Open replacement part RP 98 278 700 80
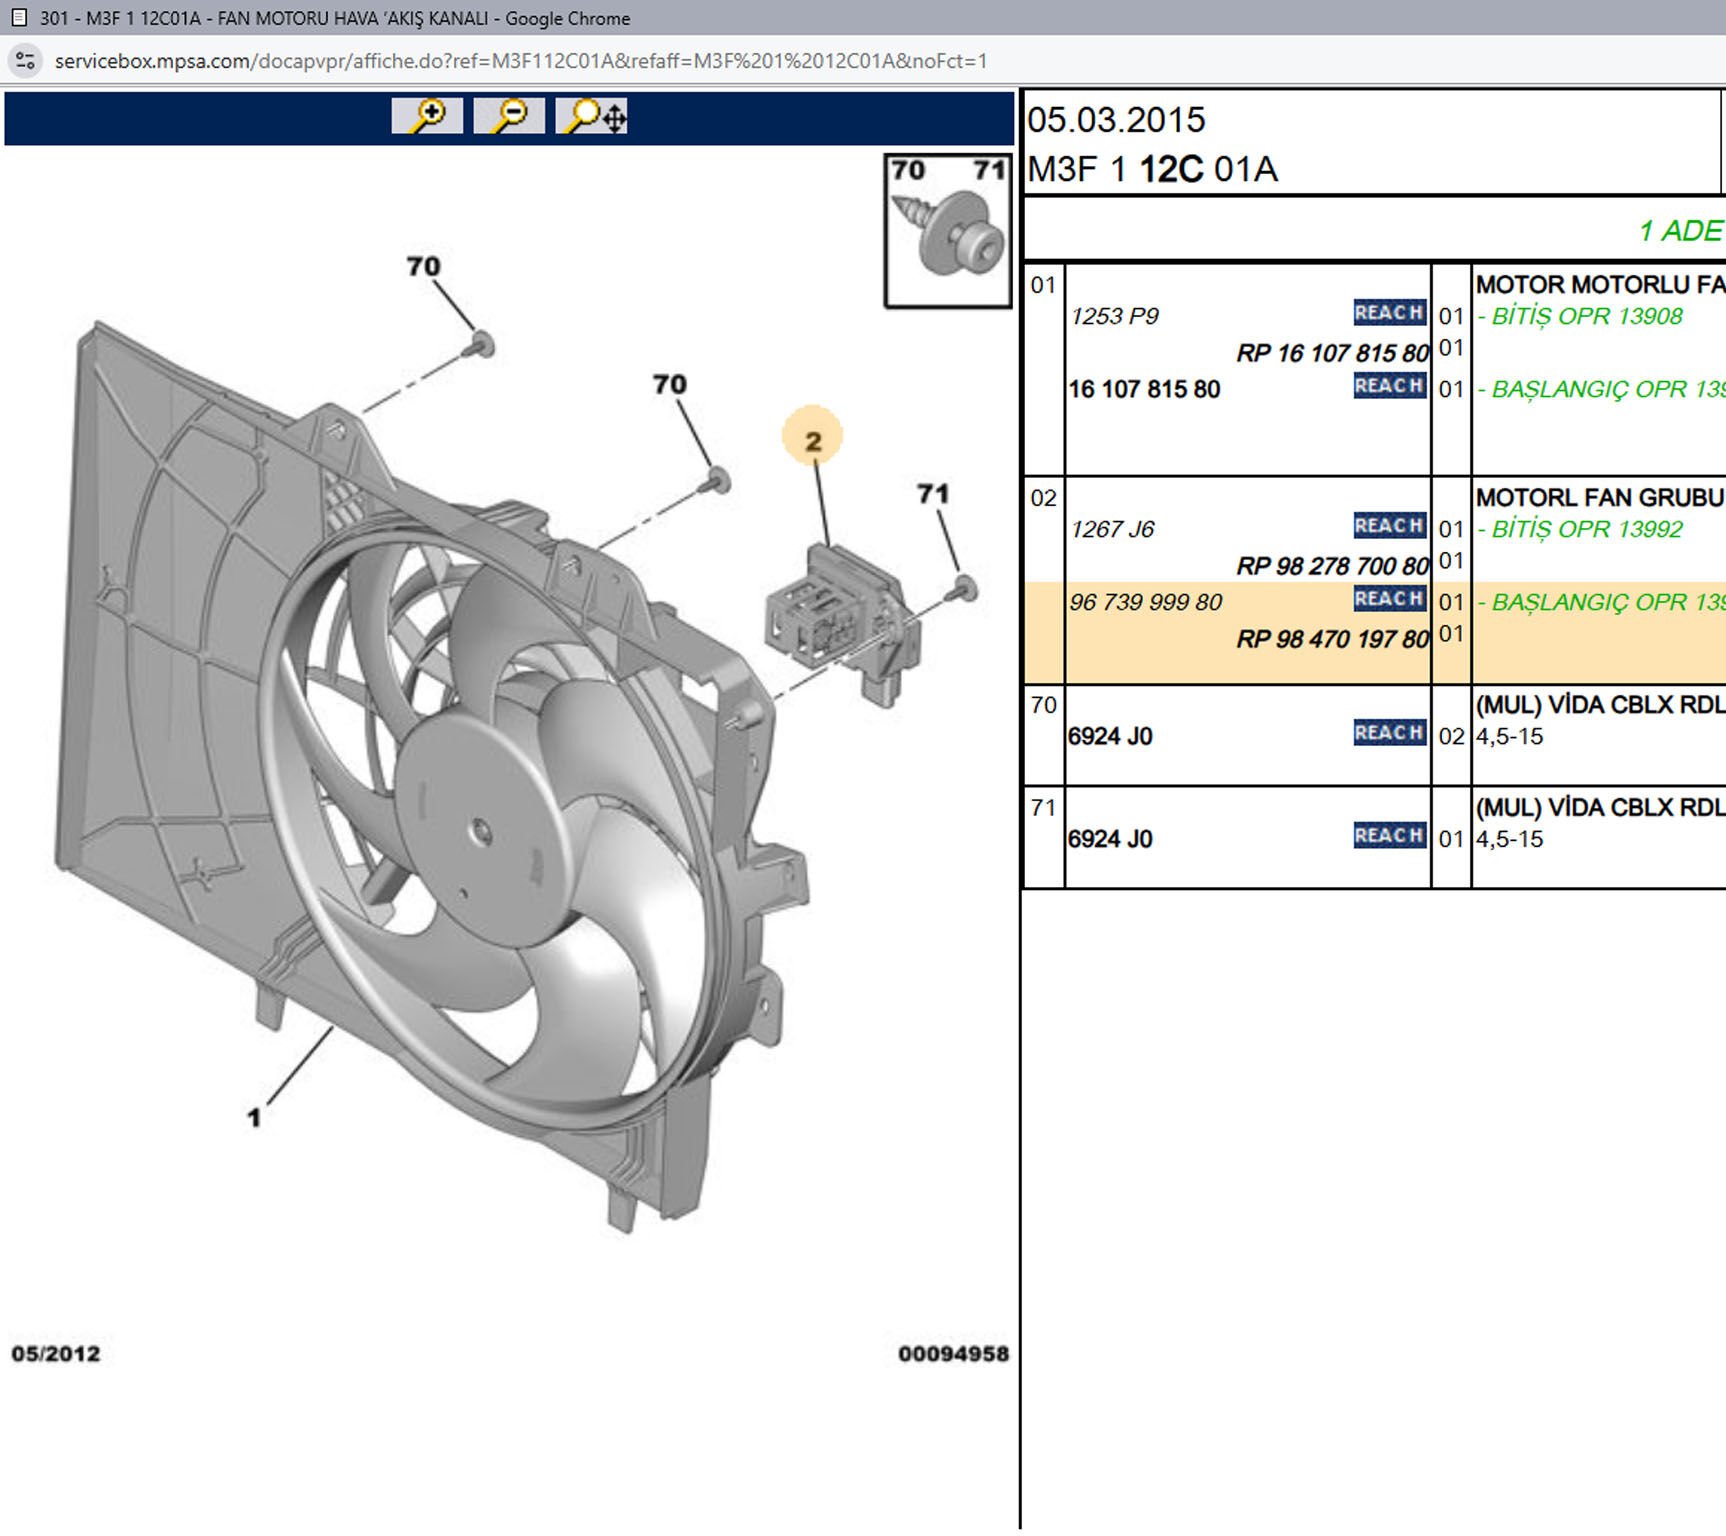This screenshot has height=1536, width=1726. pos(1332,566)
